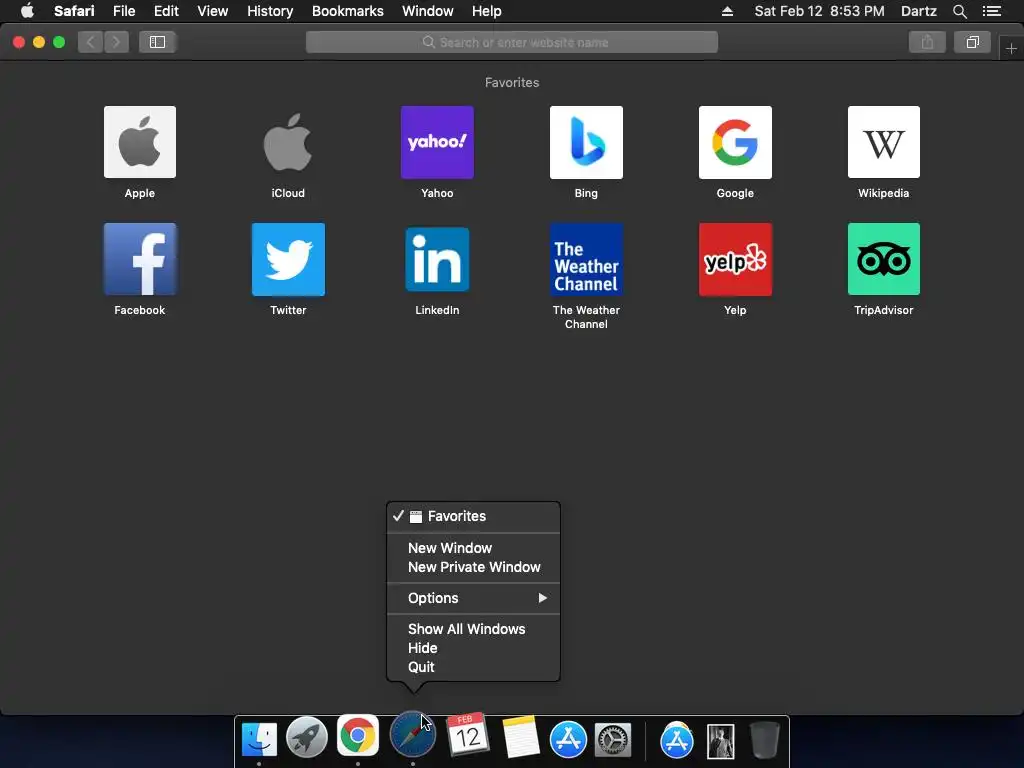Click the Safari compass Dock icon
The image size is (1024, 768).
pyautogui.click(x=412, y=735)
